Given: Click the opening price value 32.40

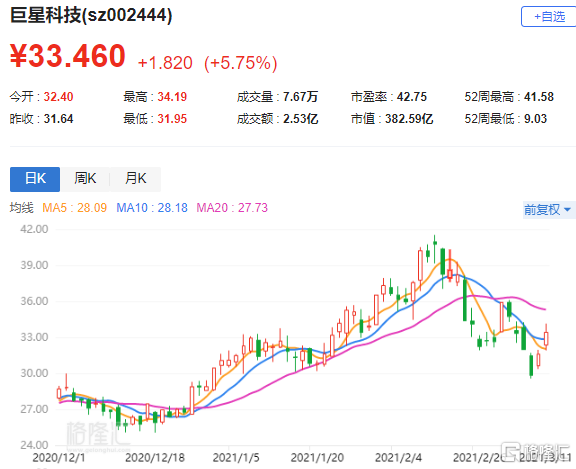Looking at the screenshot, I should click(x=58, y=97).
